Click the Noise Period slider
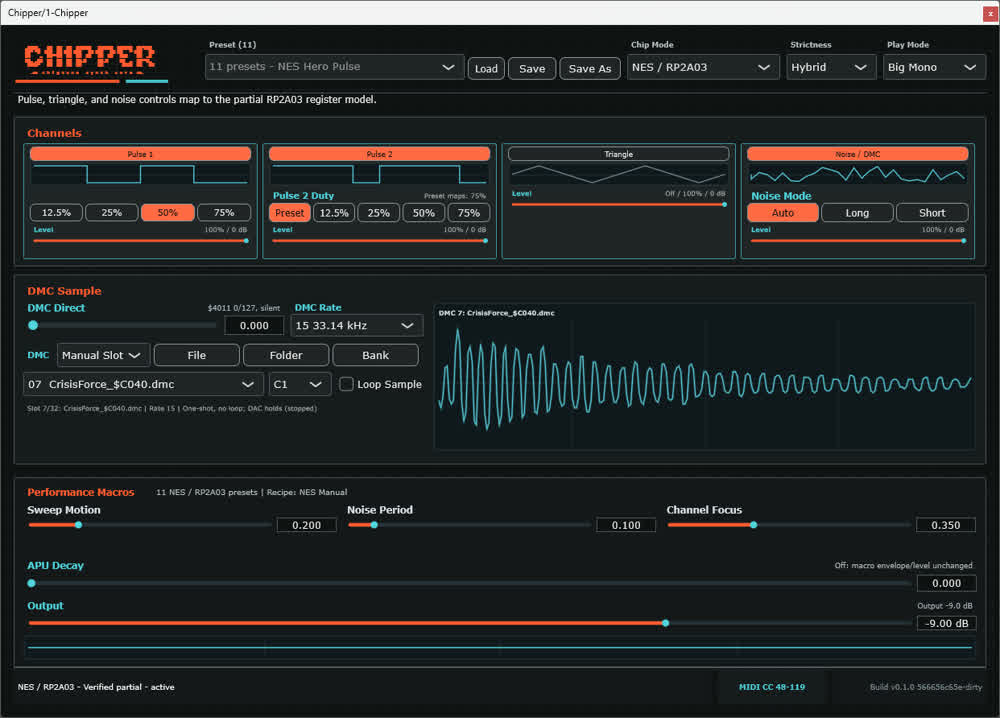1000x718 pixels. tap(469, 525)
